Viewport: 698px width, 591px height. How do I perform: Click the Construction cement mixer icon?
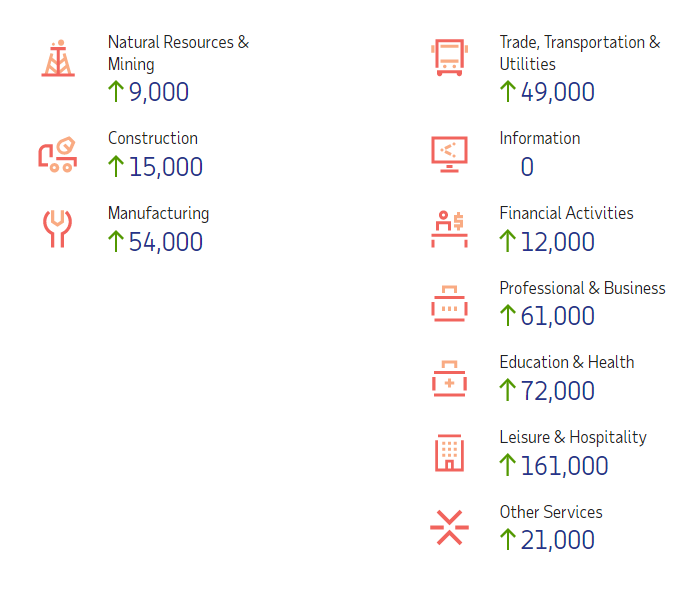(58, 154)
